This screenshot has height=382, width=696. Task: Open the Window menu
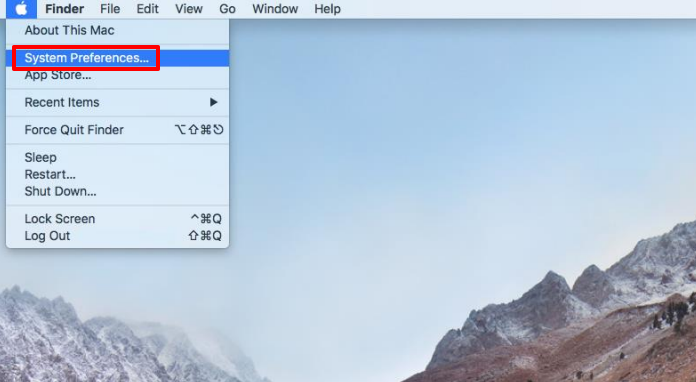(275, 9)
